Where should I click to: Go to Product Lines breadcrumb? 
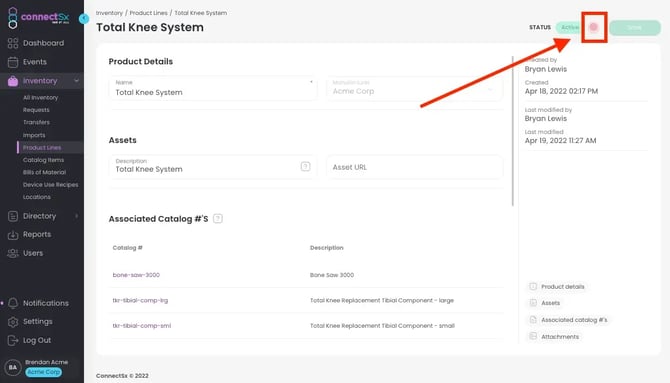[x=149, y=13]
